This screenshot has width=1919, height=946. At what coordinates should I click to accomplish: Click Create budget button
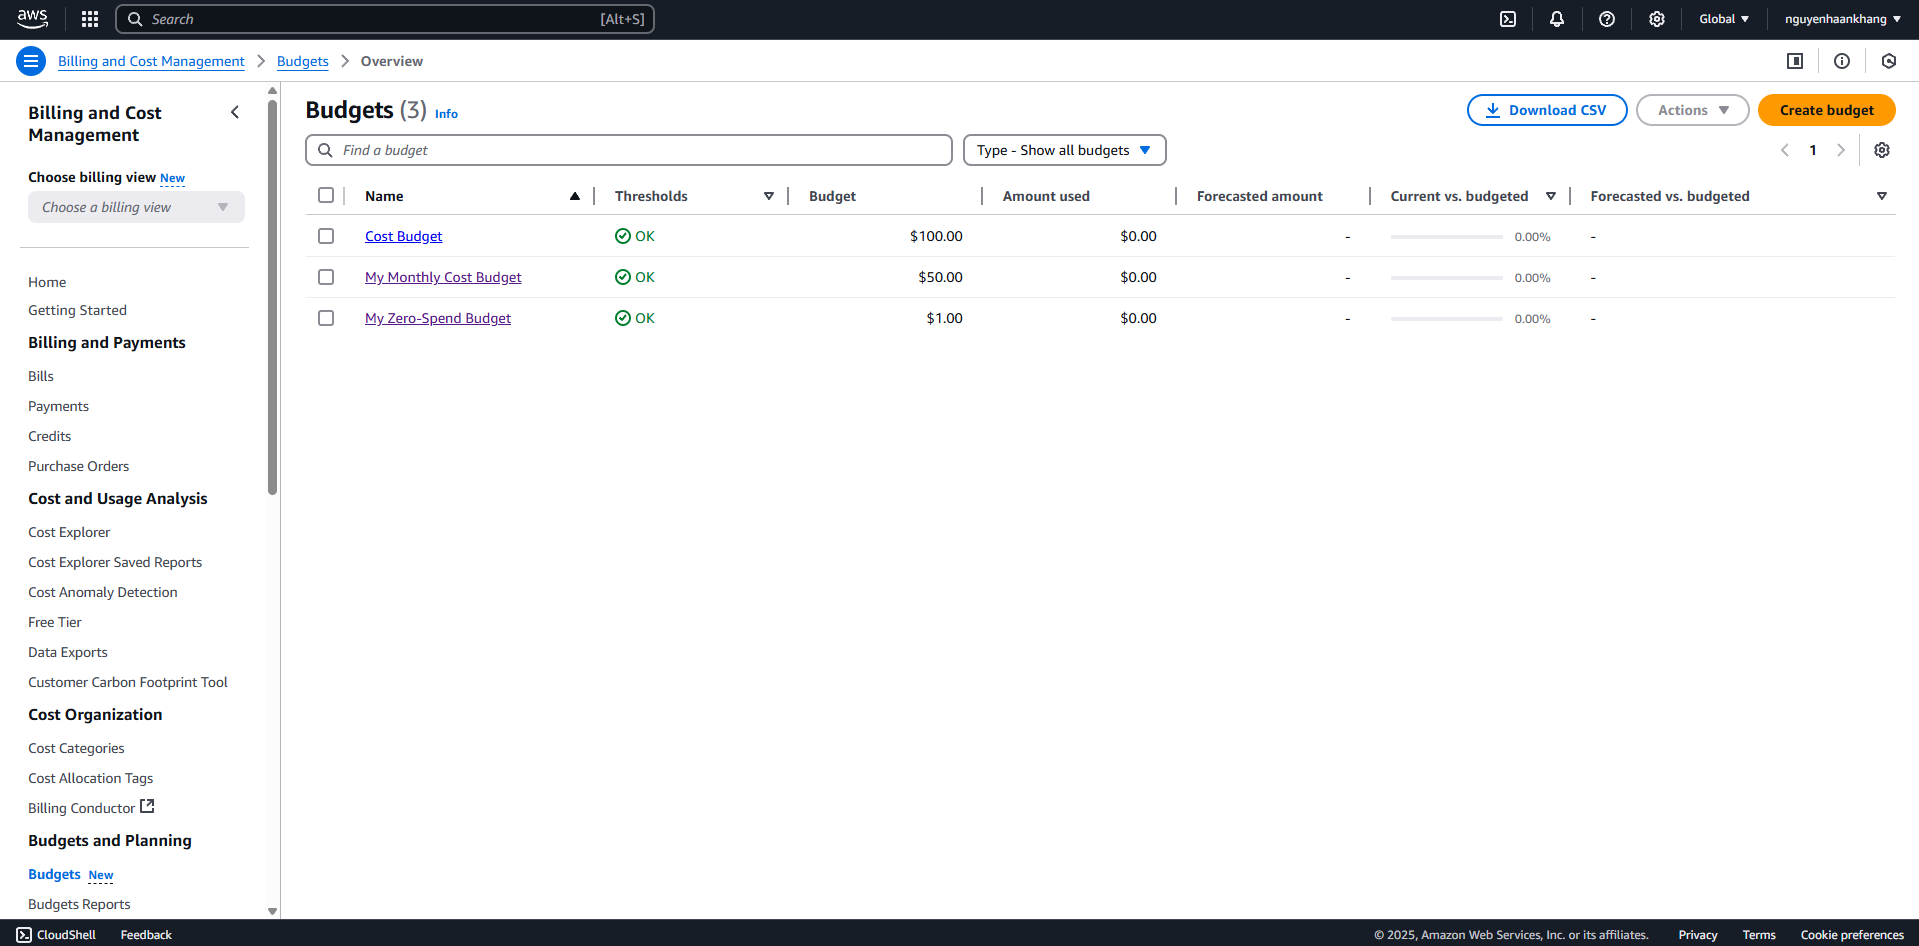1827,110
